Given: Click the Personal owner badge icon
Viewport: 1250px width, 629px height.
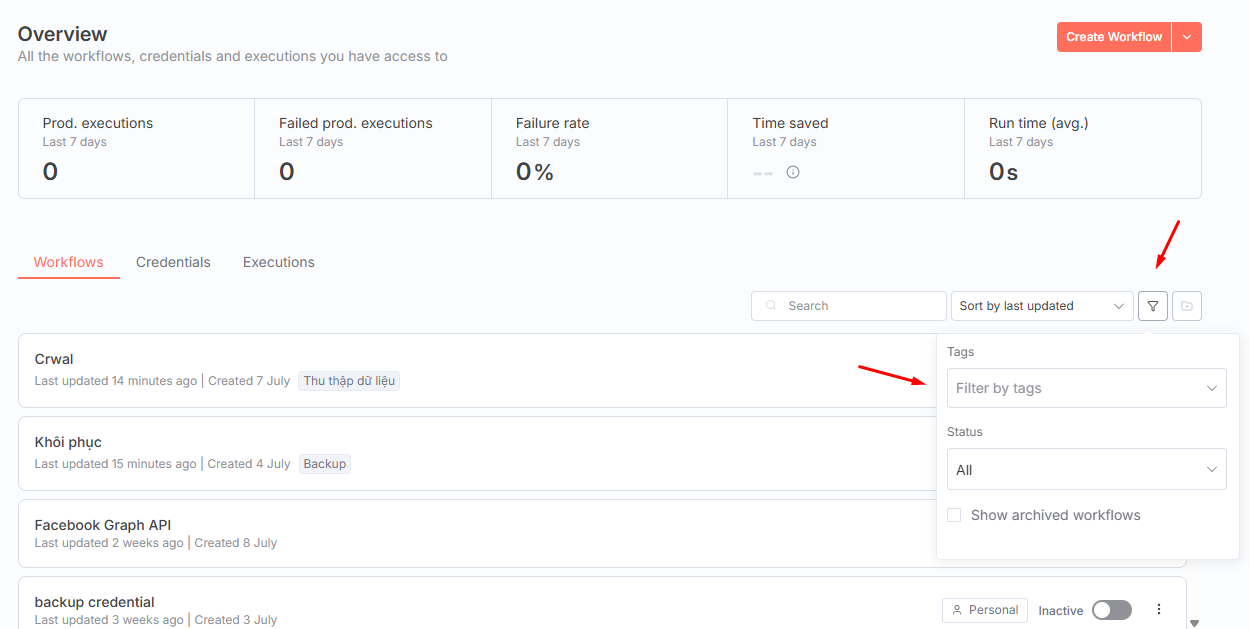Looking at the screenshot, I should [x=957, y=610].
